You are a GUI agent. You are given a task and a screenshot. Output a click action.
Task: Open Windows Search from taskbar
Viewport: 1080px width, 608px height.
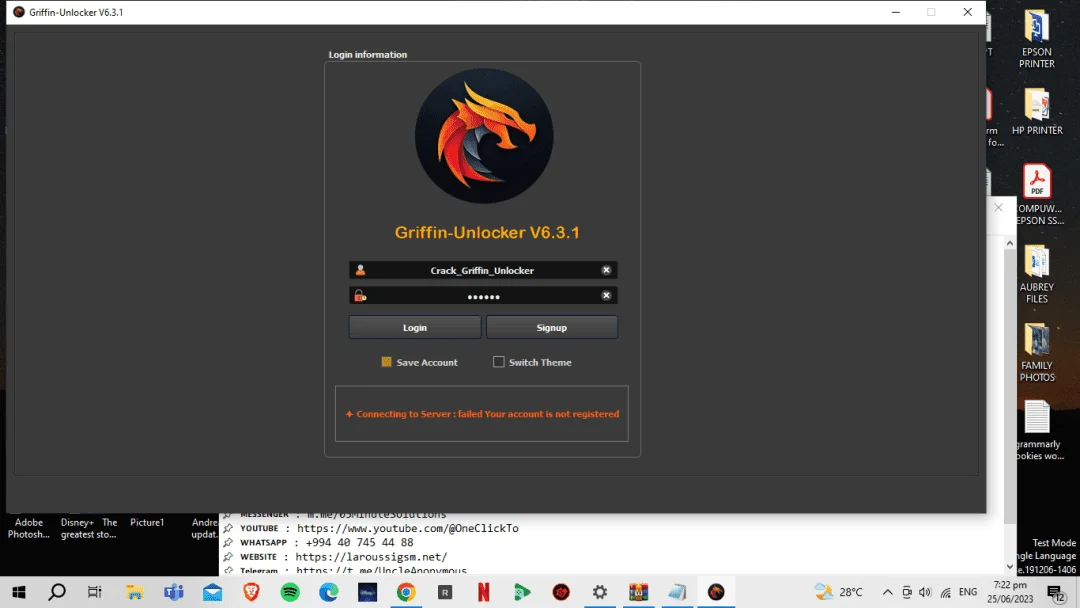pyautogui.click(x=57, y=592)
